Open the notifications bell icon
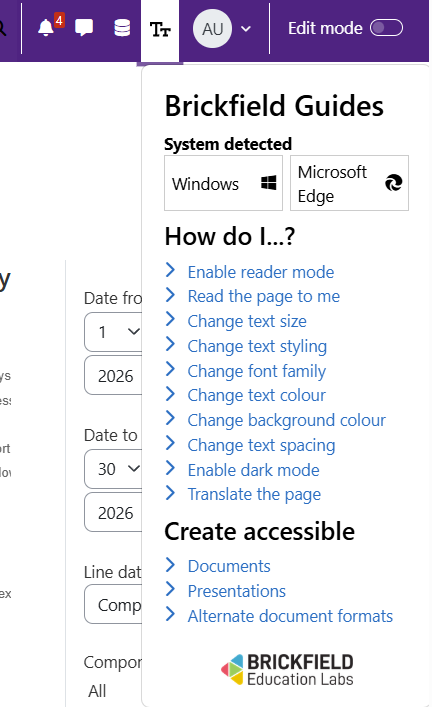 (46, 28)
